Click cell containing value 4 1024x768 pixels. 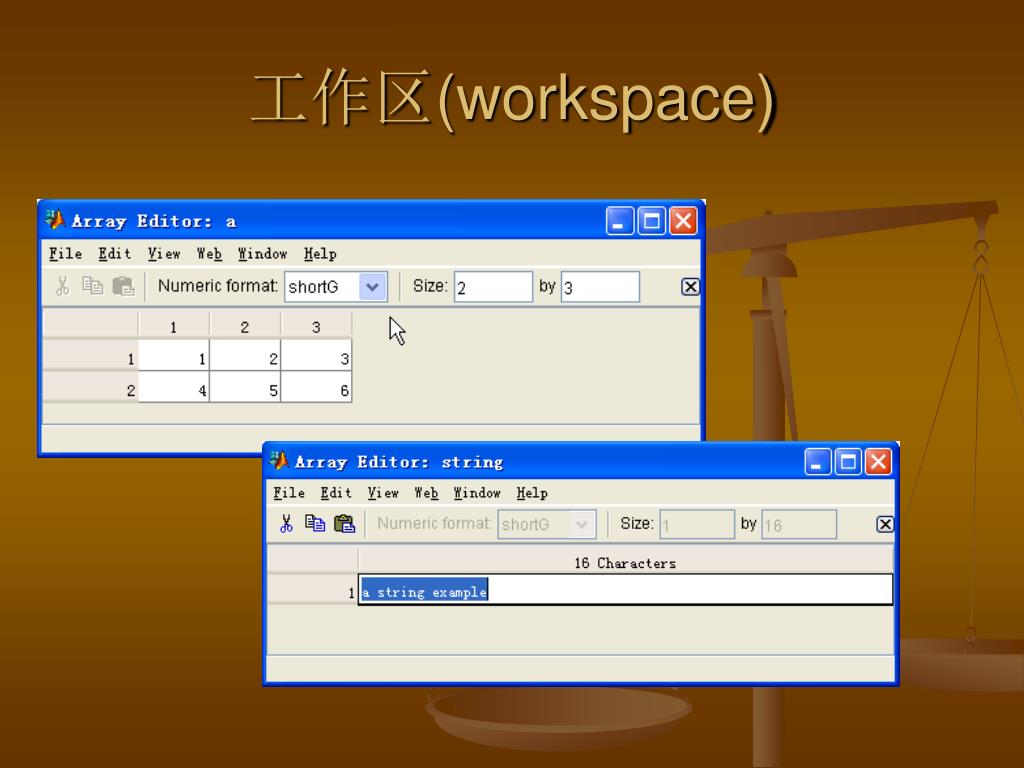(174, 388)
